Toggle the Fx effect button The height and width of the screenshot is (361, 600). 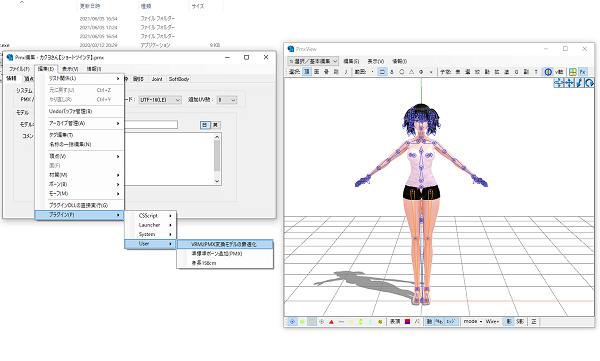[582, 72]
